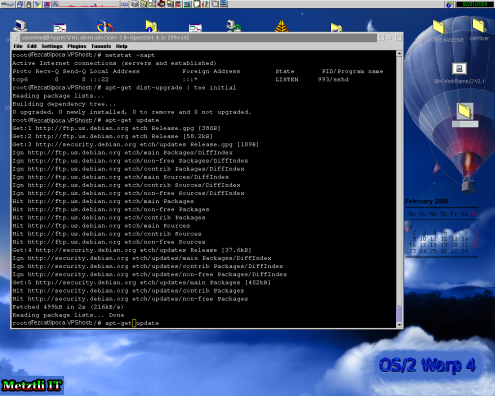This screenshot has height=396, width=495.
Task: Click the flashlight find icon in the toolbar
Action: 38,4
